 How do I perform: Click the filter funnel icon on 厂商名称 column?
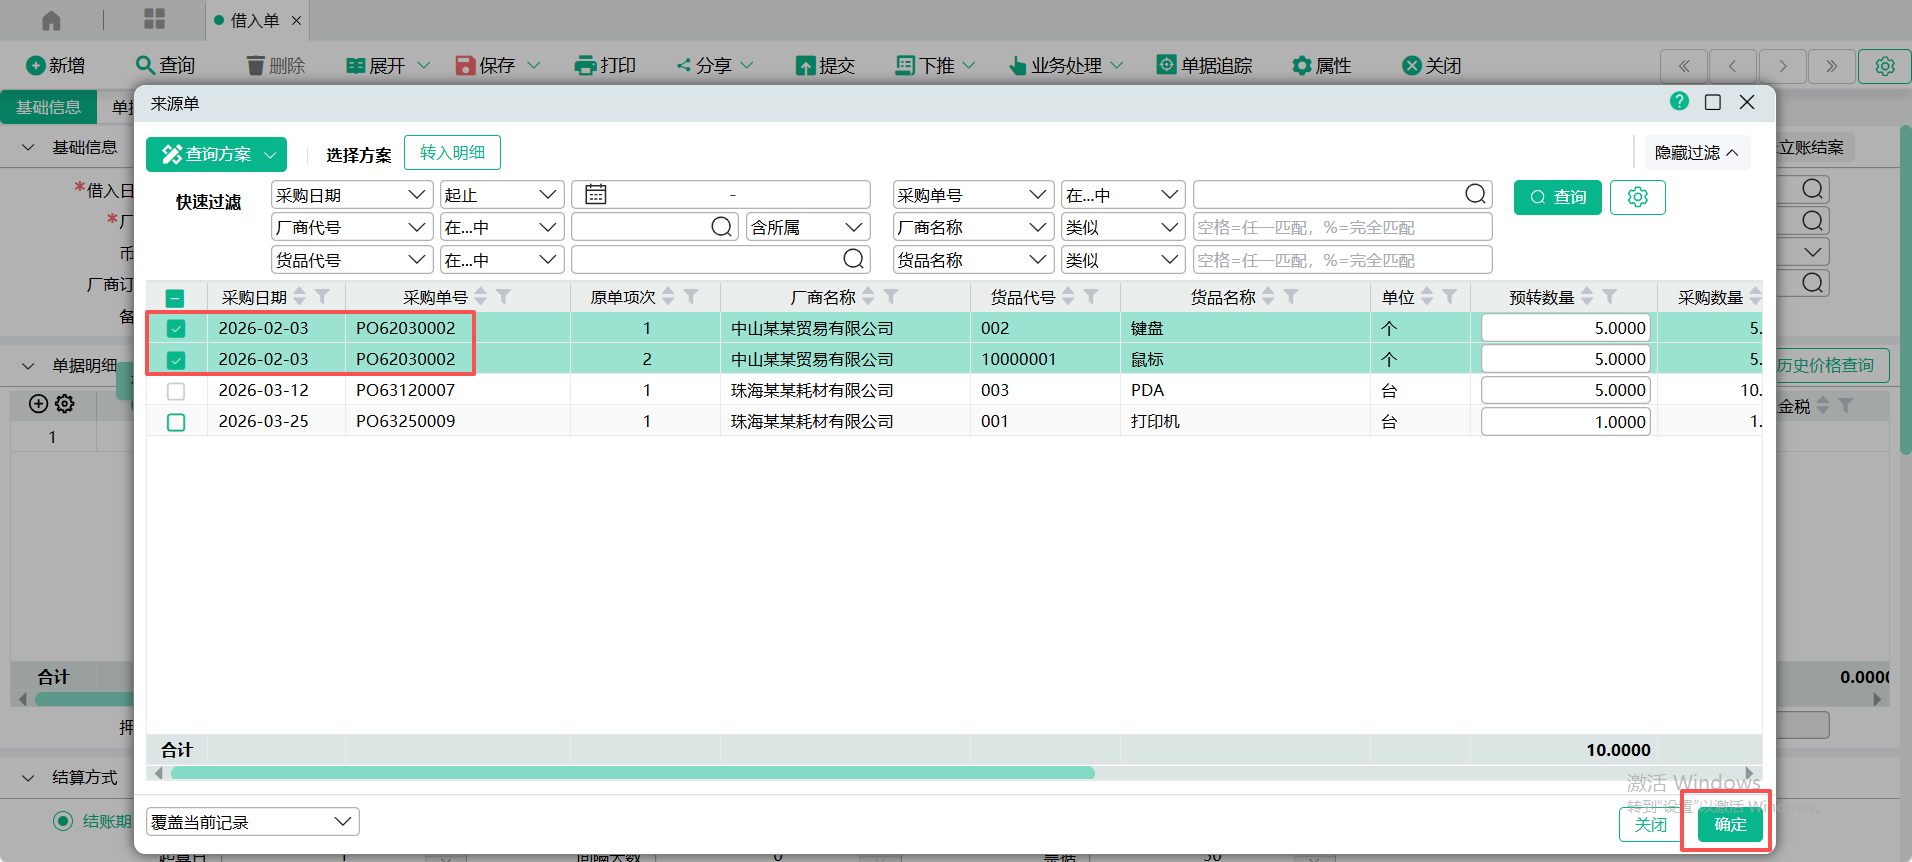[x=891, y=297]
